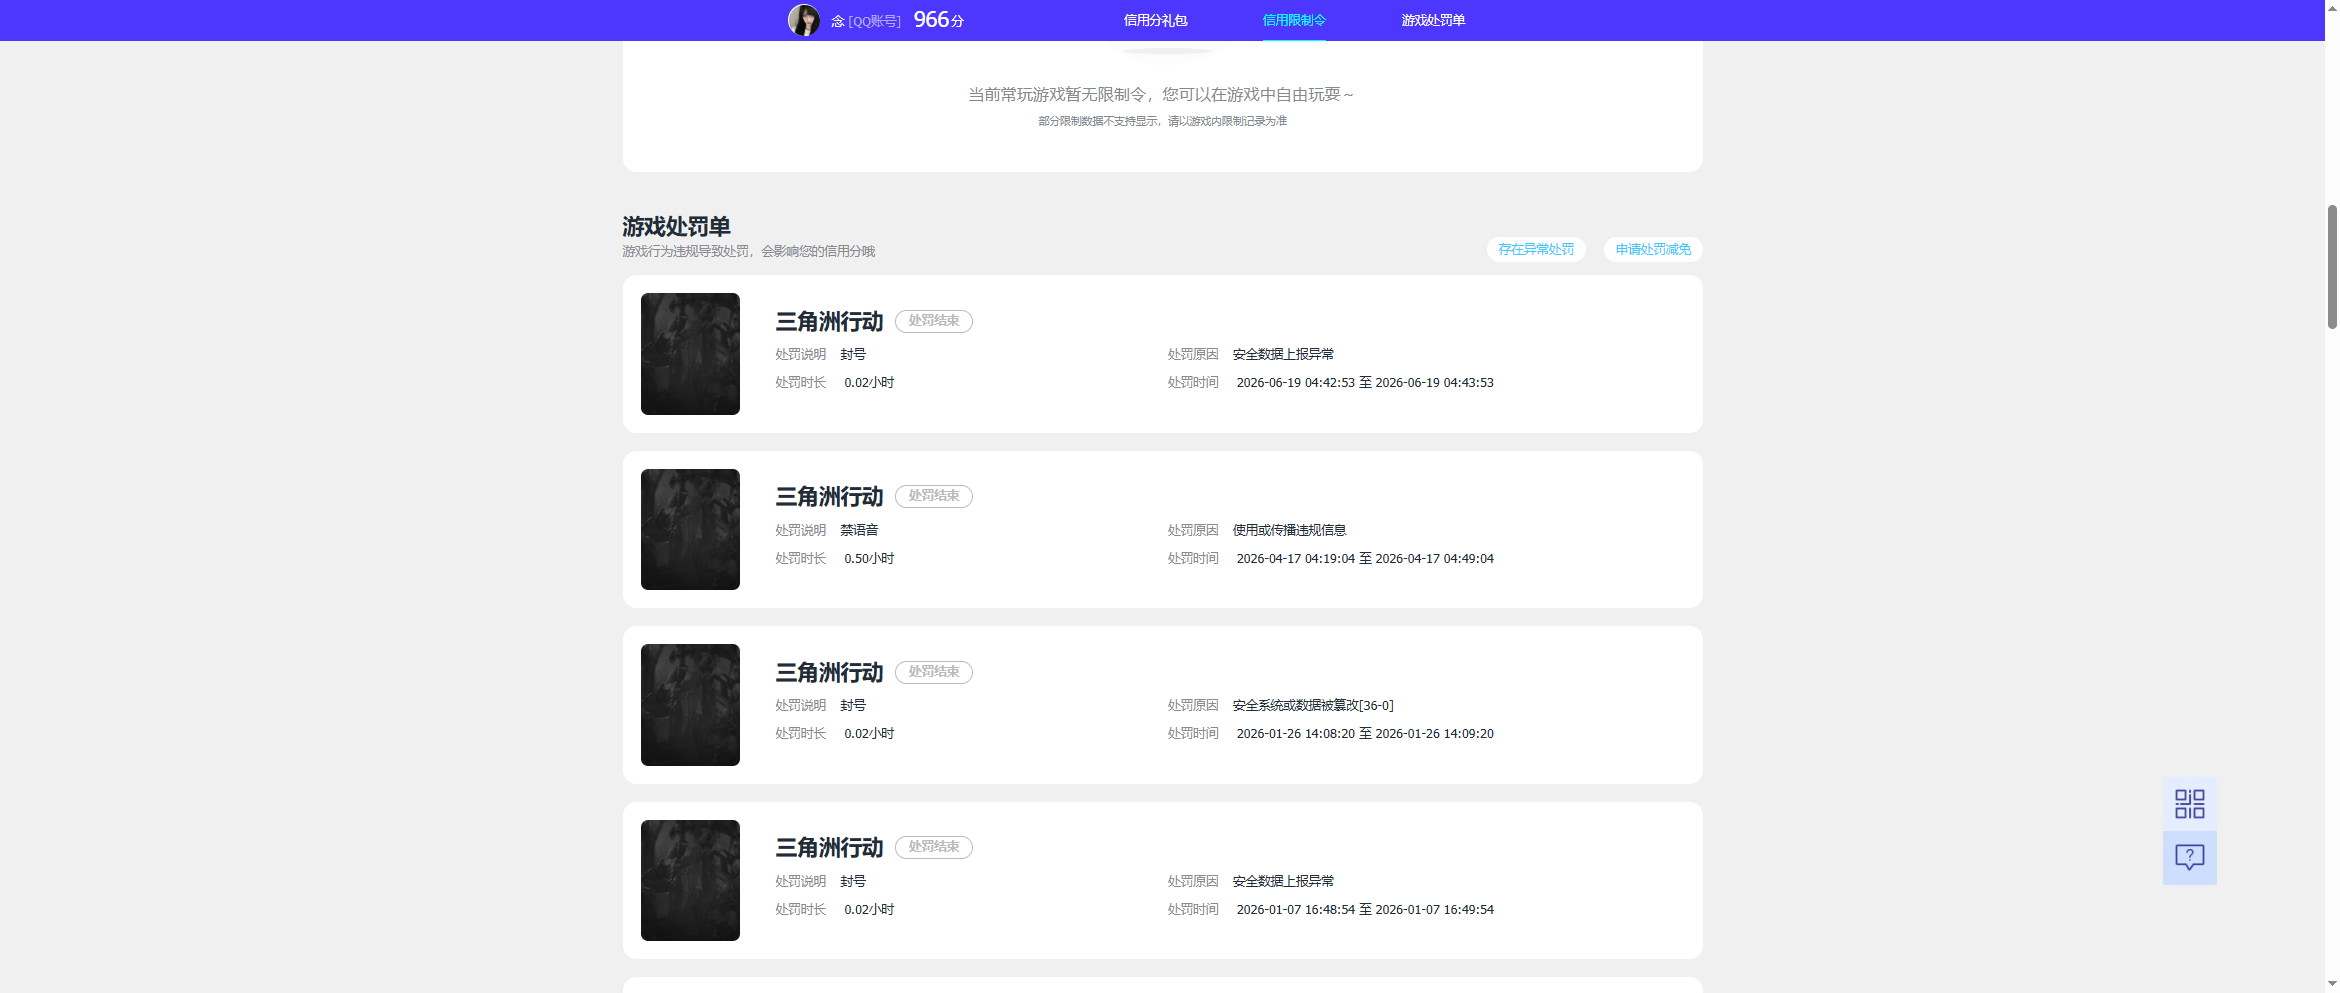Click the page vertical scrollbar thumb
This screenshot has height=993, width=2340.
tap(2332, 266)
